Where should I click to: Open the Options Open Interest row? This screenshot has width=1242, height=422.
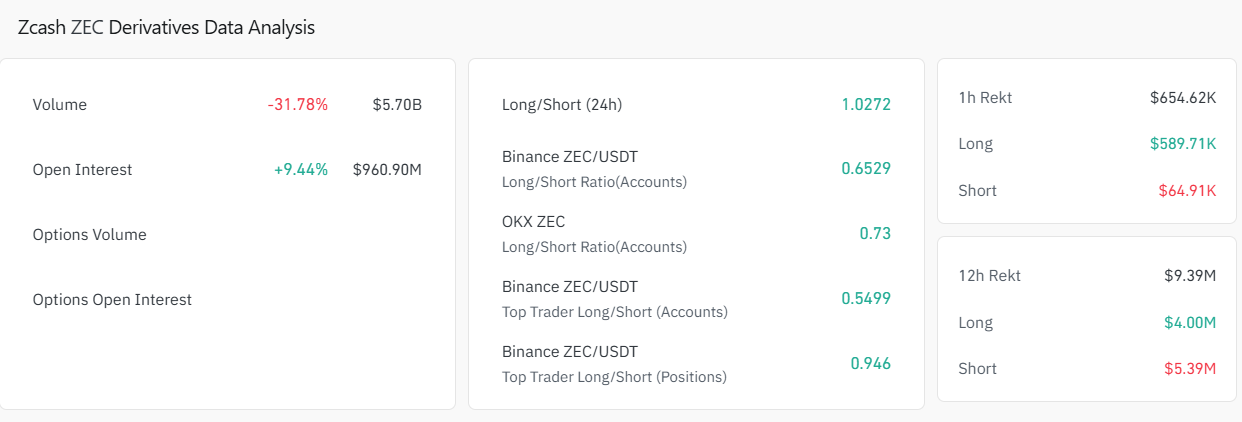point(112,299)
